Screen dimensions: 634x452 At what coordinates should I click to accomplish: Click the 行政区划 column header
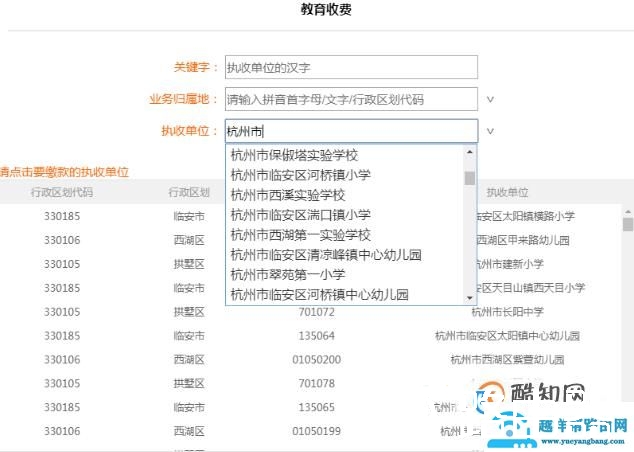pyautogui.click(x=189, y=192)
